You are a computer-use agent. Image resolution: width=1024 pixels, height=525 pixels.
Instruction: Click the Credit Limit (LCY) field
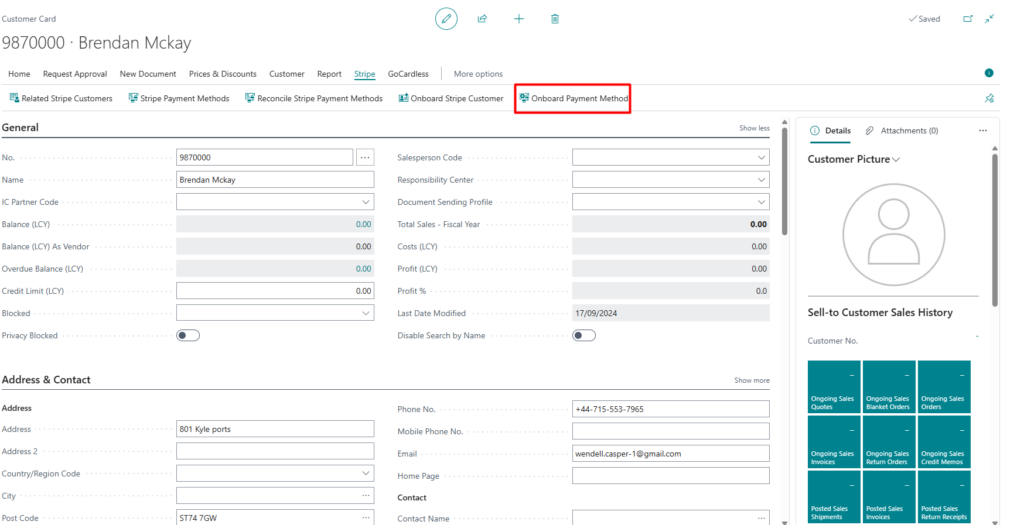275,291
